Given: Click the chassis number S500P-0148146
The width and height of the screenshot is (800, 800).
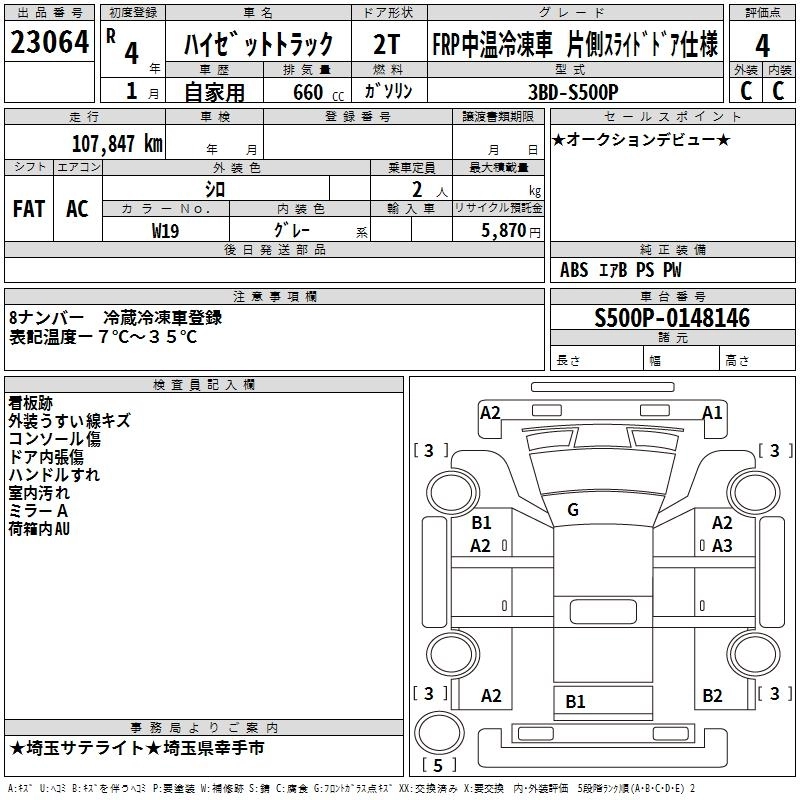Looking at the screenshot, I should [x=672, y=318].
